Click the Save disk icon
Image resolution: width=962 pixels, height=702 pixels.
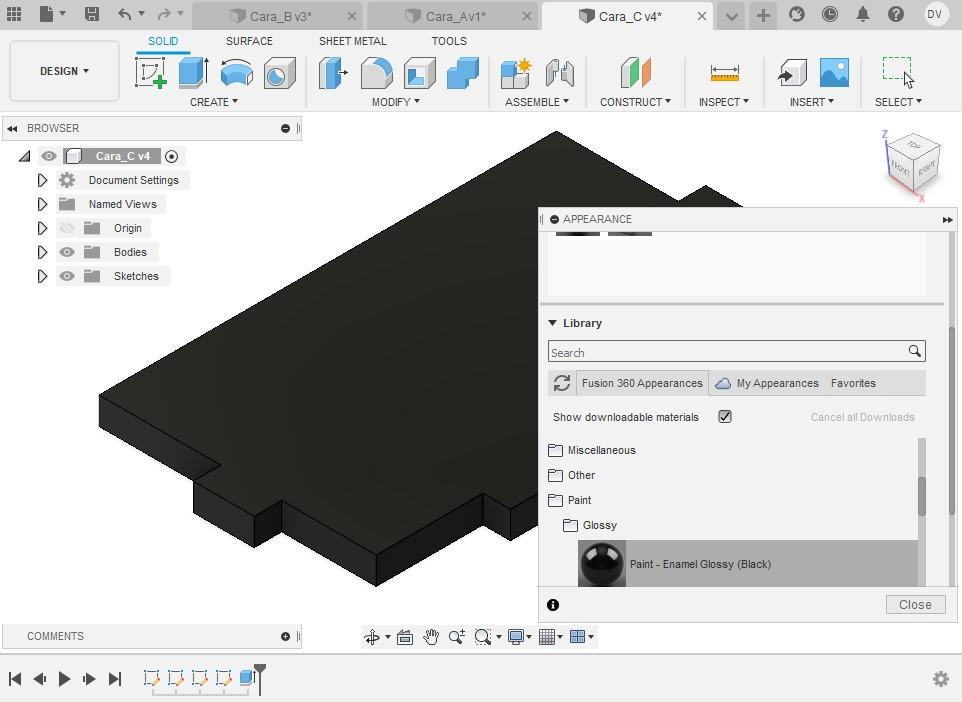click(x=91, y=14)
